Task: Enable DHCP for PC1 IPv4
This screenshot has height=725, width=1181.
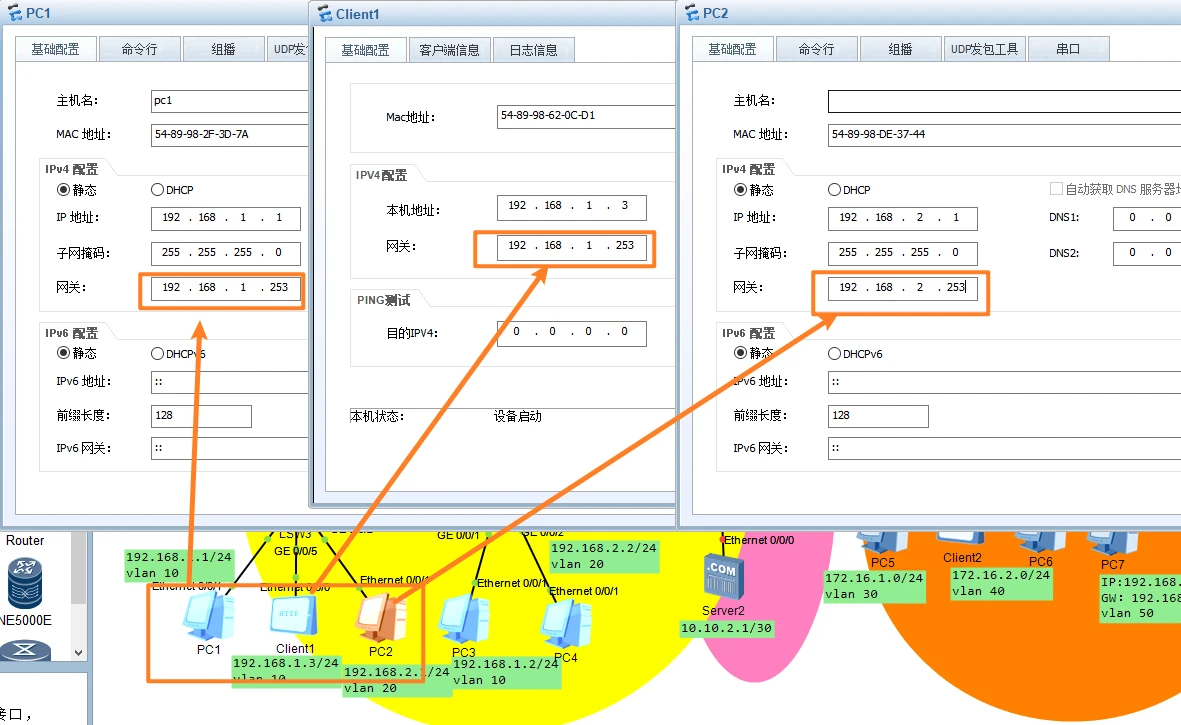Action: pos(157,189)
